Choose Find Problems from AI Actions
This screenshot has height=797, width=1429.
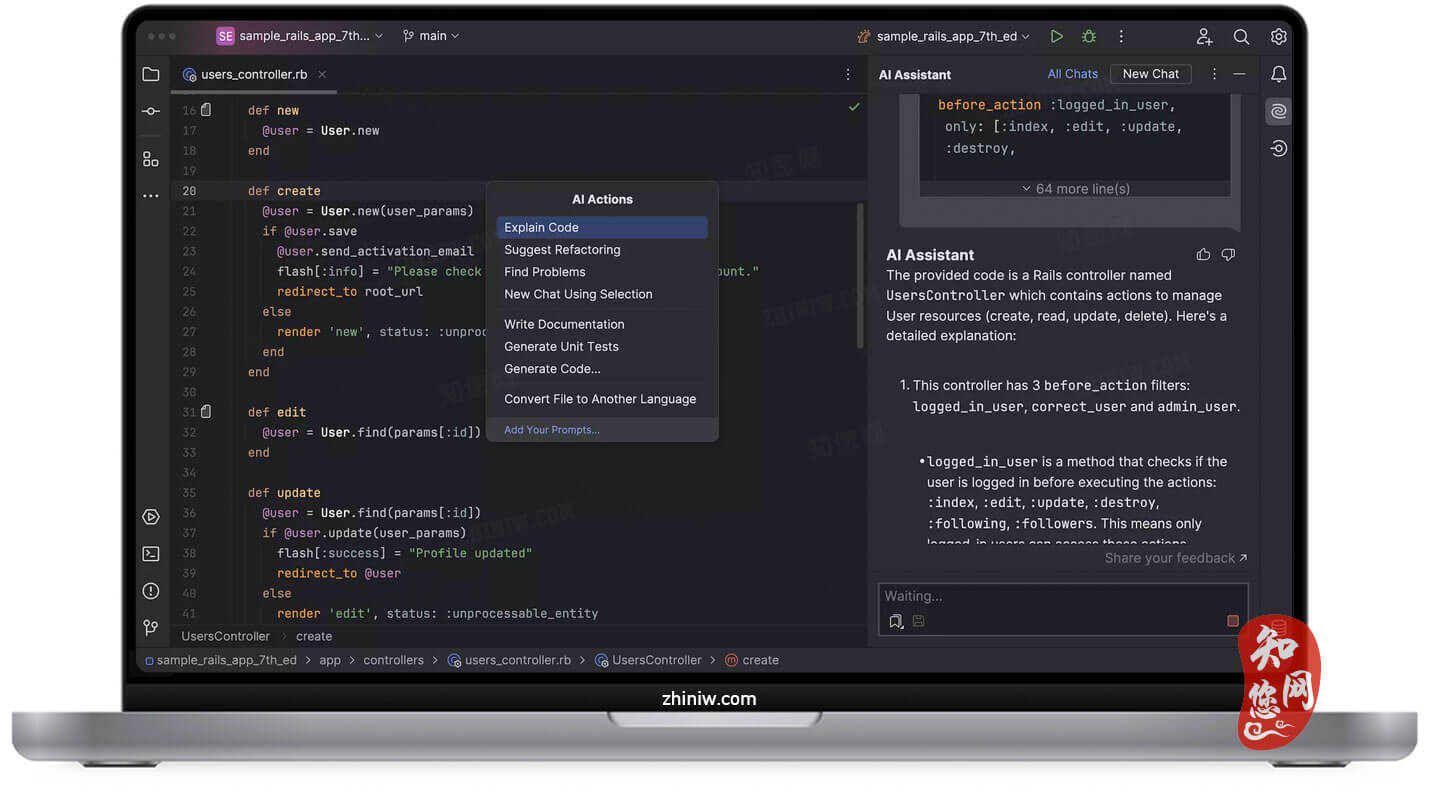click(602, 272)
